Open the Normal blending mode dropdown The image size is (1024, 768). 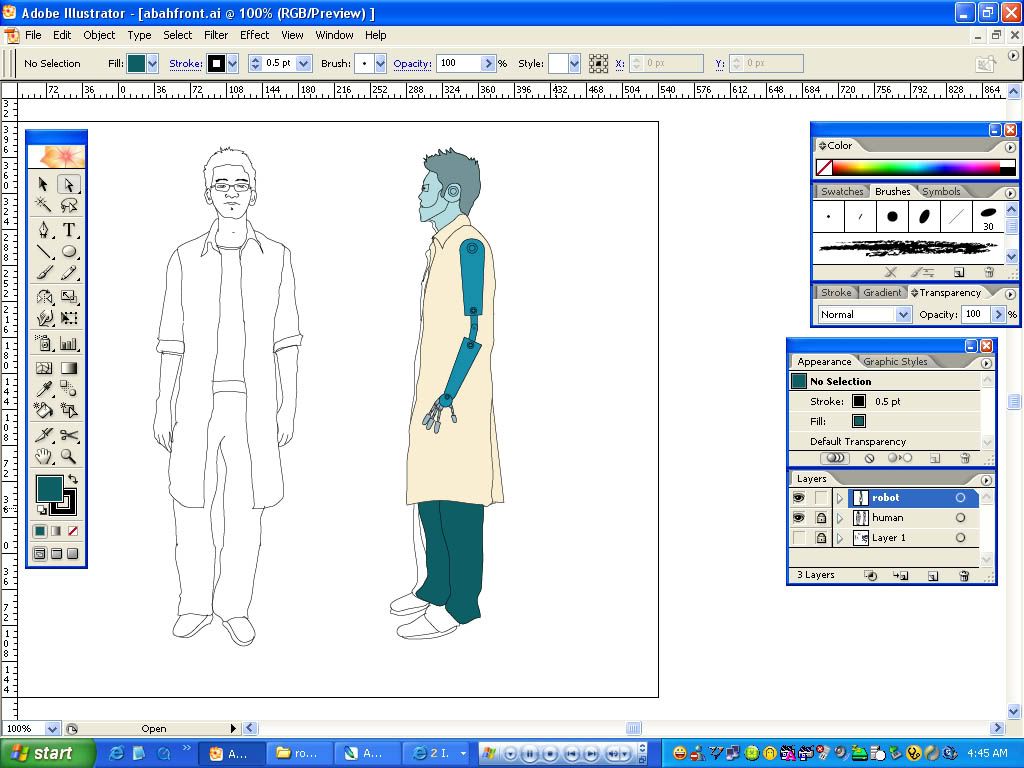point(903,315)
